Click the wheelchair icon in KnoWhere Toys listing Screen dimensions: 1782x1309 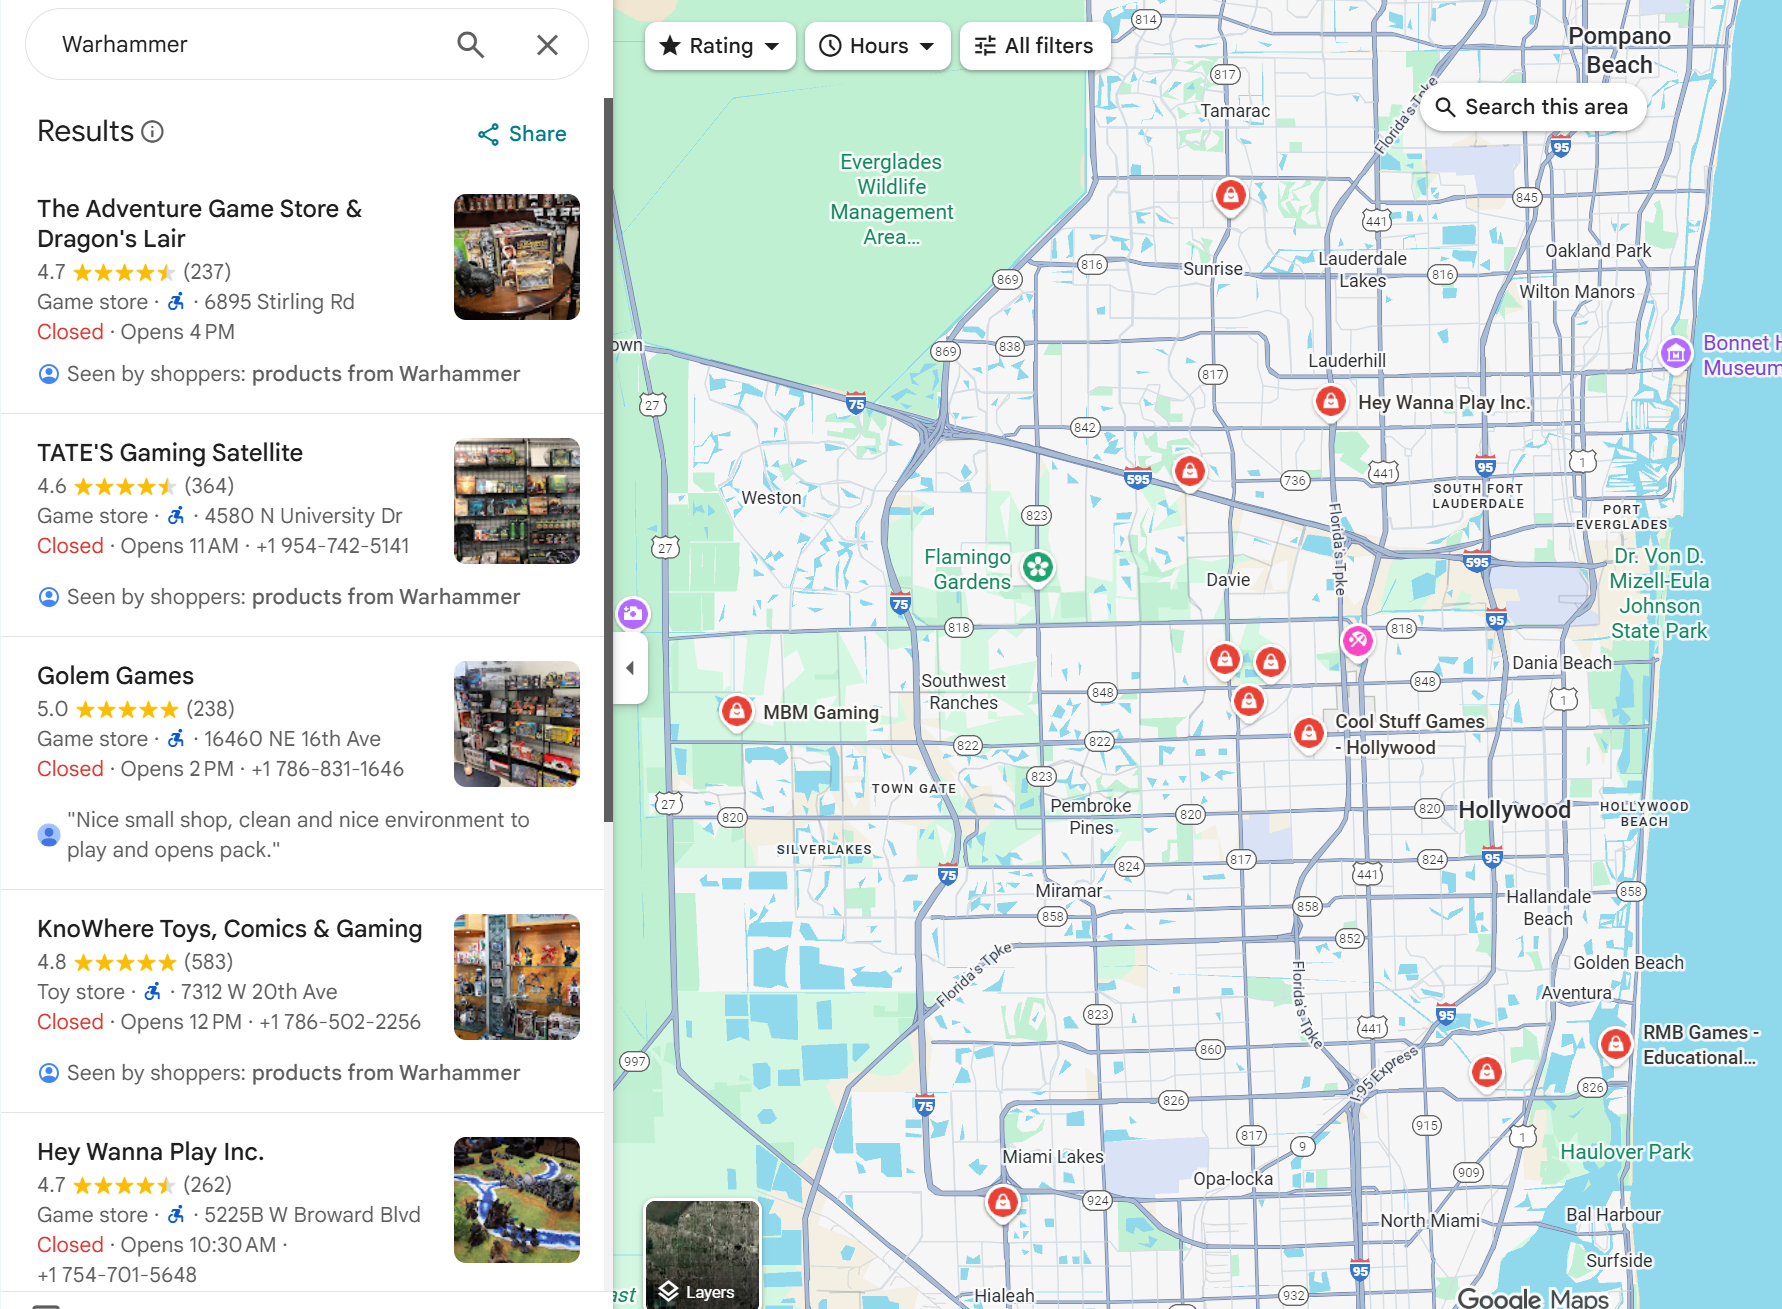[x=153, y=992]
